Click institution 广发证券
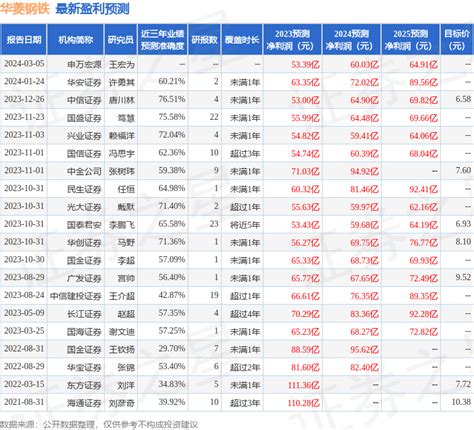The image size is (474, 430). 84,278
